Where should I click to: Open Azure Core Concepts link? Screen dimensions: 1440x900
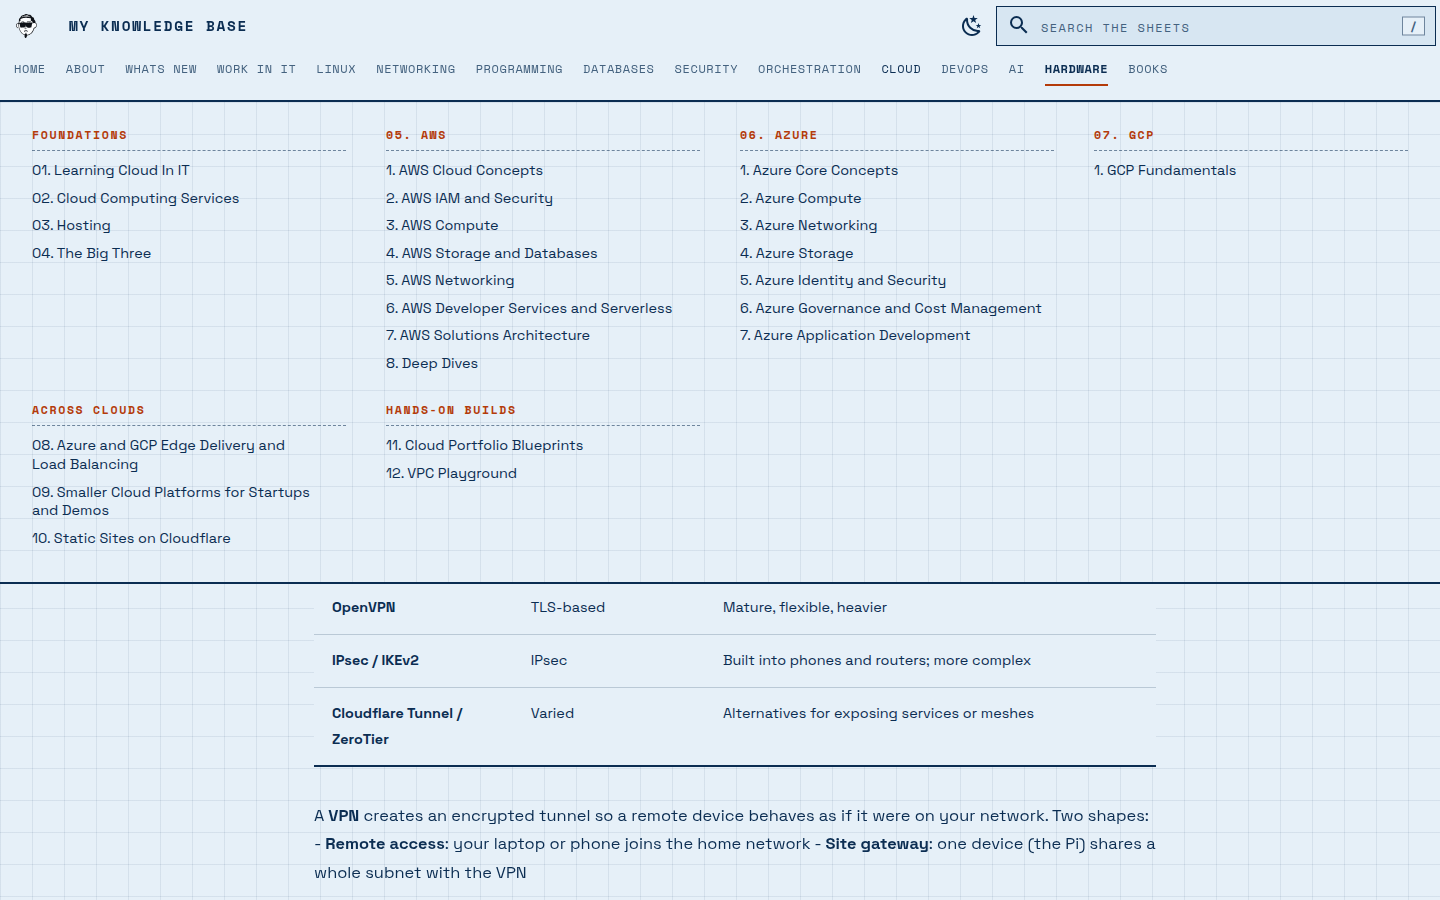819,170
